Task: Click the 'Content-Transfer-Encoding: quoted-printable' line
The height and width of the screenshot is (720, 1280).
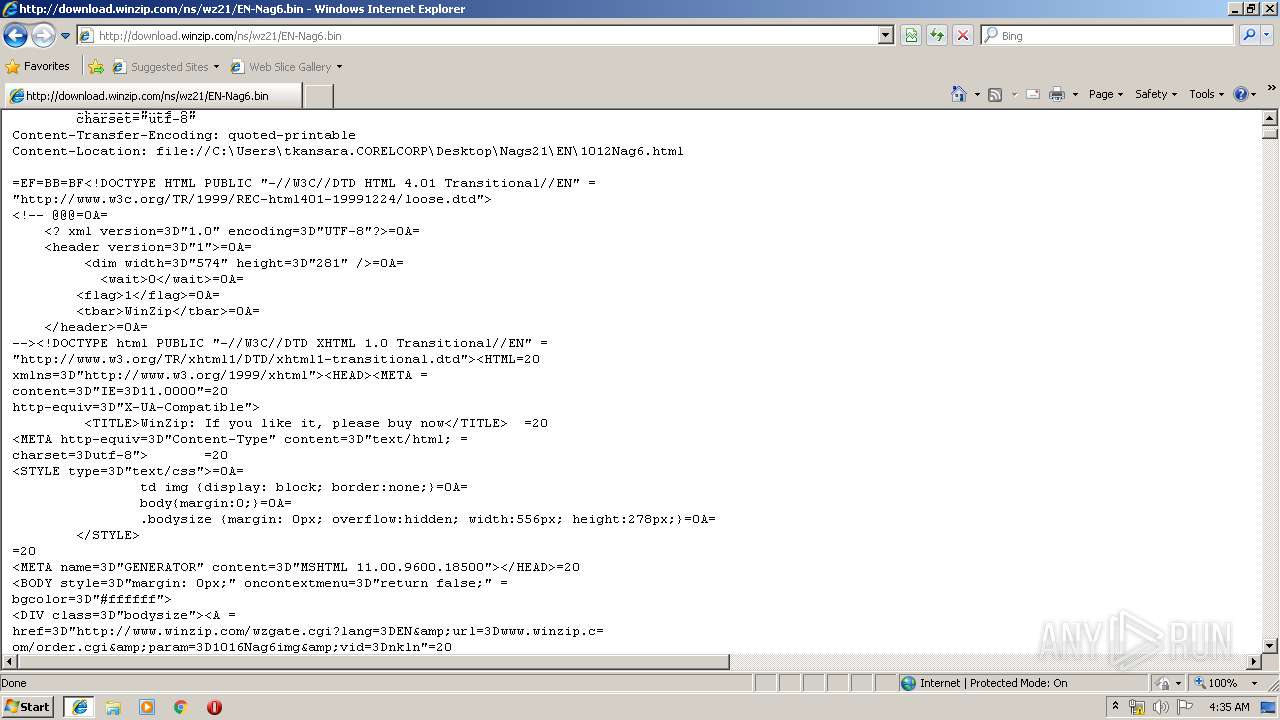Action: click(184, 135)
